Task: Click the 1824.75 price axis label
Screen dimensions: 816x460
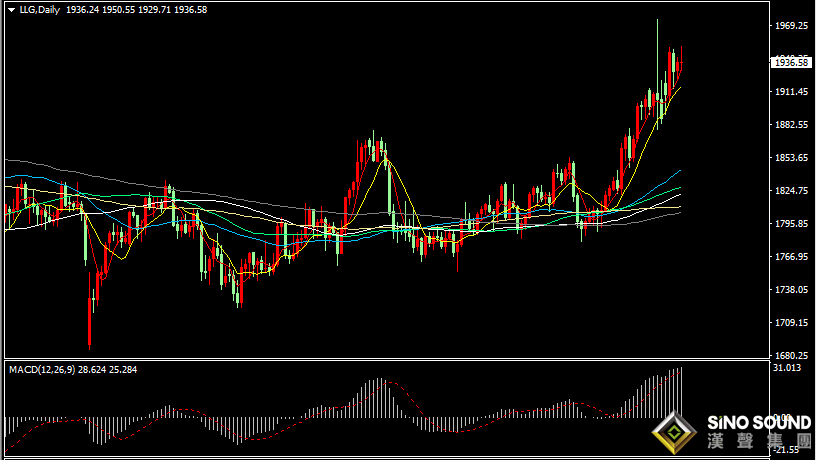Action: [x=792, y=190]
